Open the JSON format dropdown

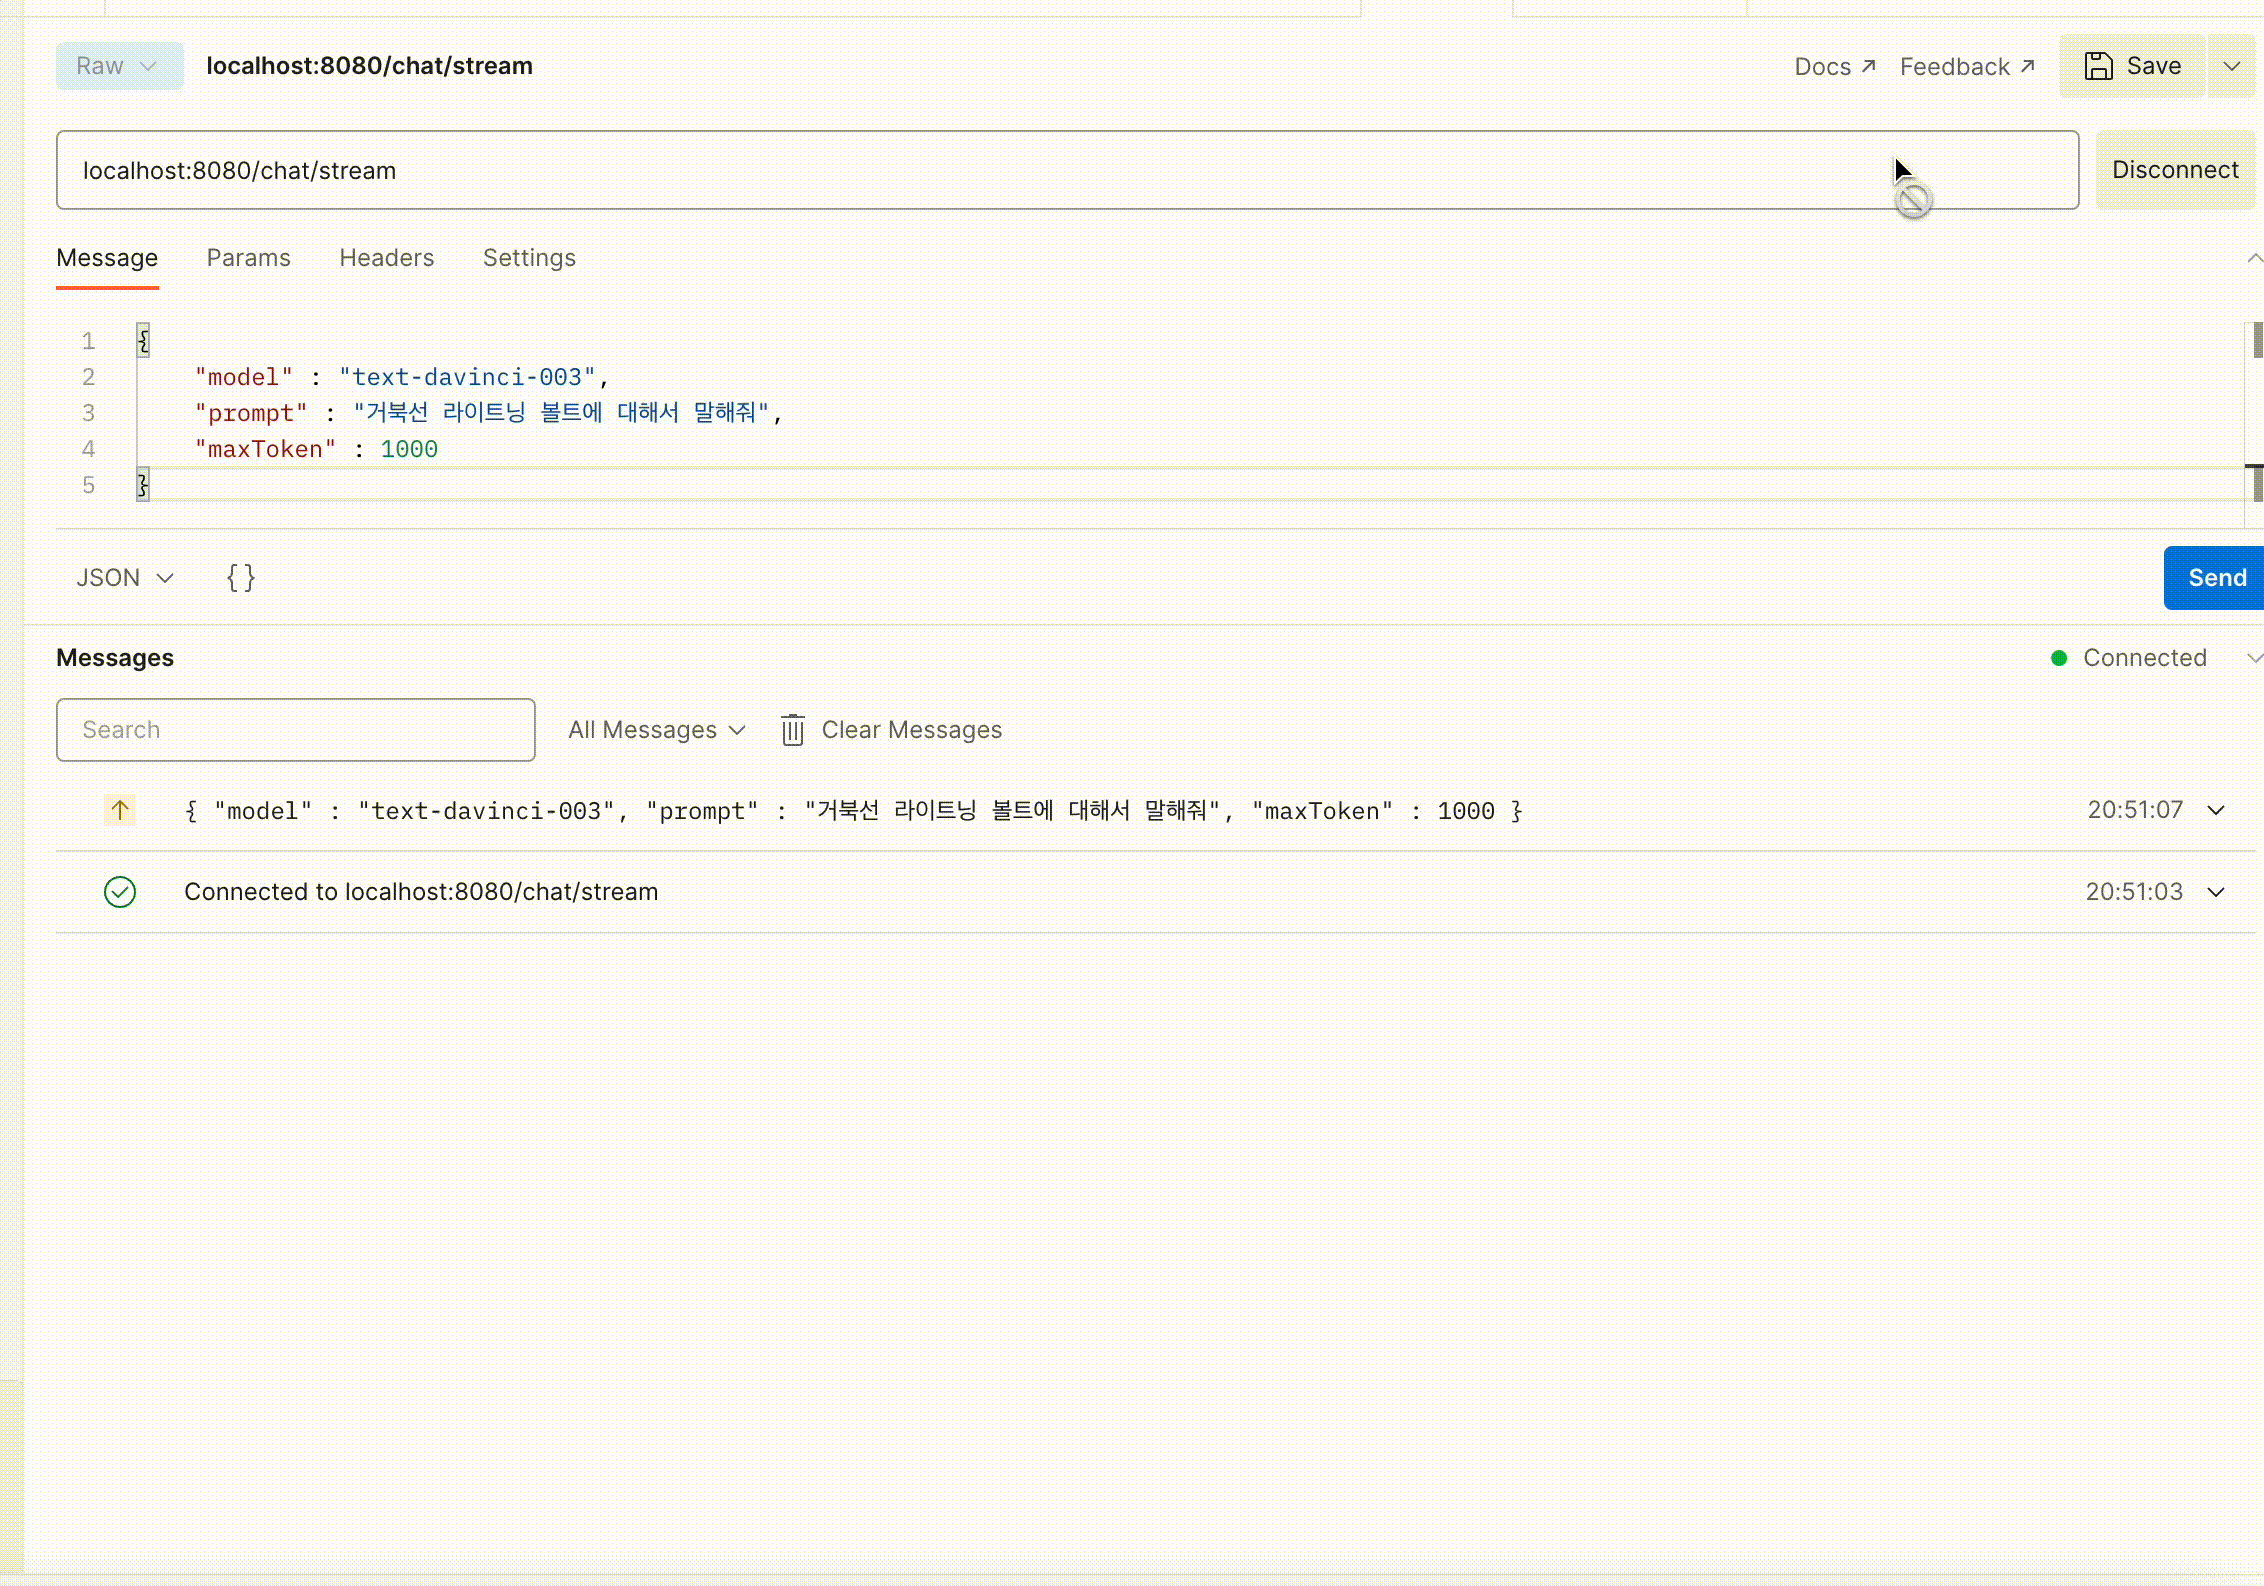[x=125, y=578]
